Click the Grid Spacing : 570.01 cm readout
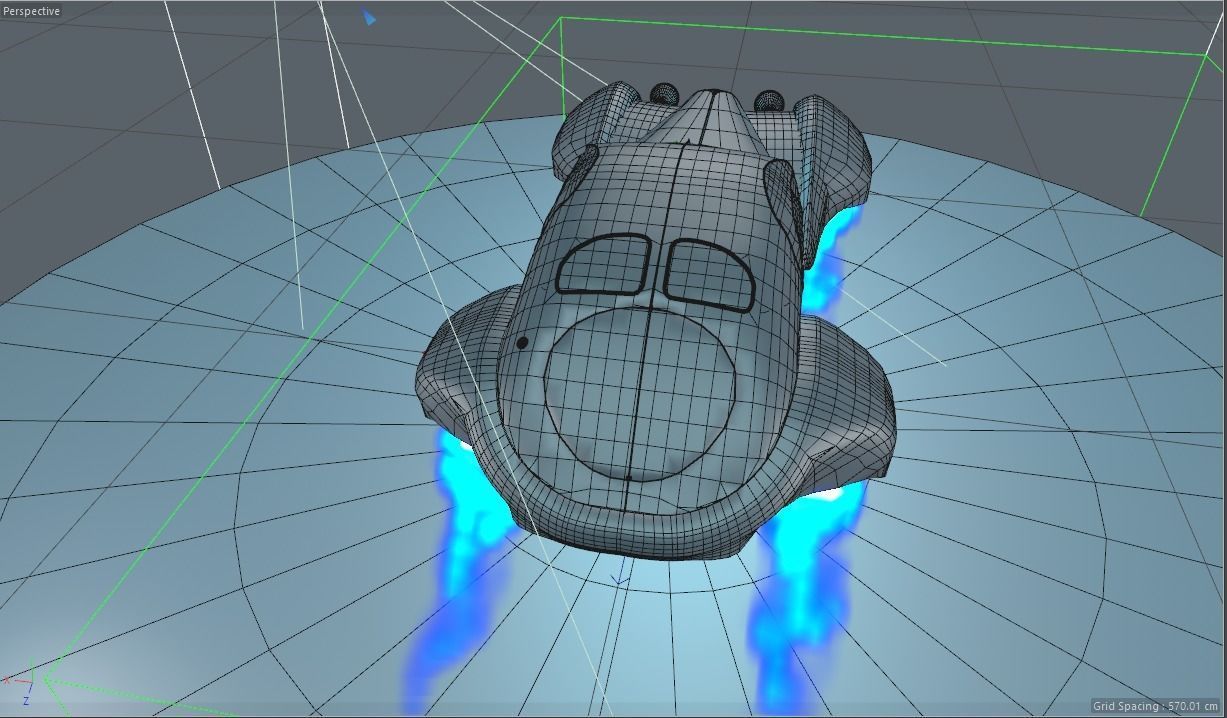 [x=1155, y=706]
